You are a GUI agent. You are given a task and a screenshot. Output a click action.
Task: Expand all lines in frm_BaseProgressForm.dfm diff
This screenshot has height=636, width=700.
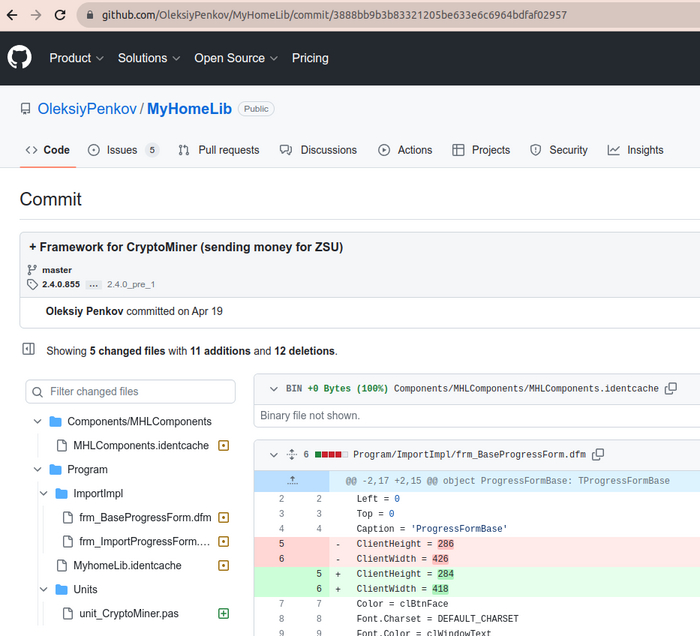tap(292, 455)
